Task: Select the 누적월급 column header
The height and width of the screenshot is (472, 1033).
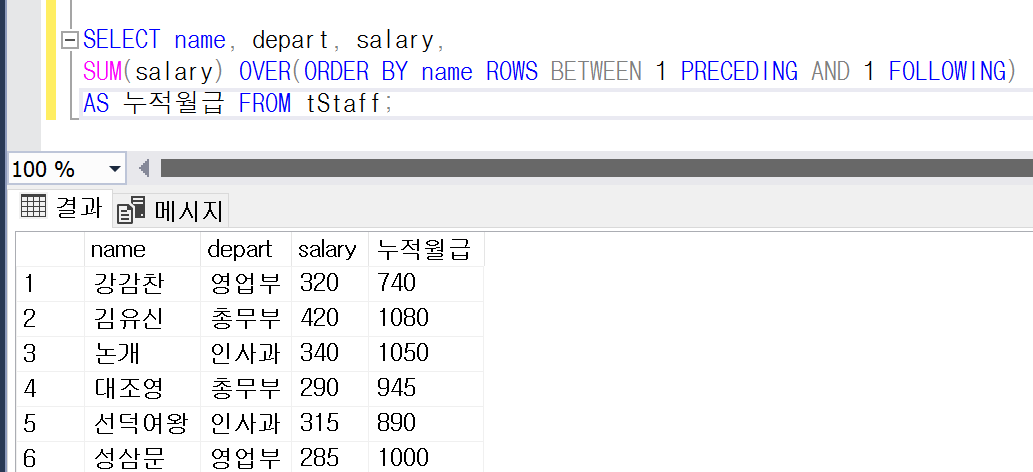Action: tap(426, 249)
